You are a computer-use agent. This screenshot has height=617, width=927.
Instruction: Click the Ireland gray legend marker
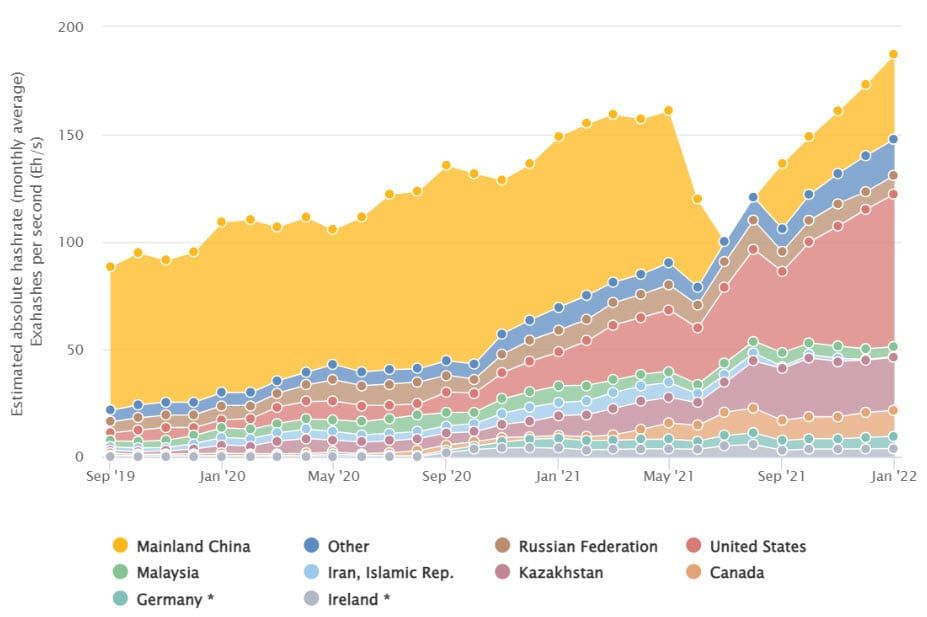pyautogui.click(x=311, y=599)
